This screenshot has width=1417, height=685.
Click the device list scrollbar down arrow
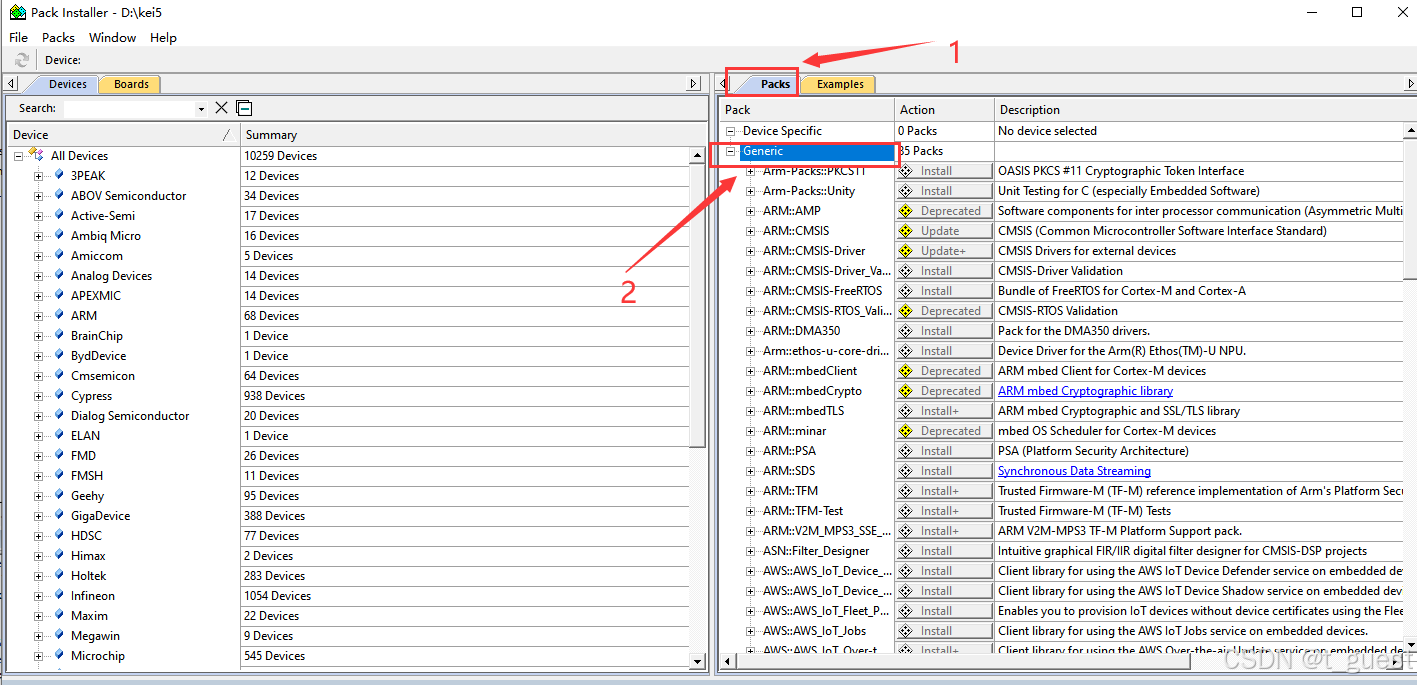pos(697,661)
